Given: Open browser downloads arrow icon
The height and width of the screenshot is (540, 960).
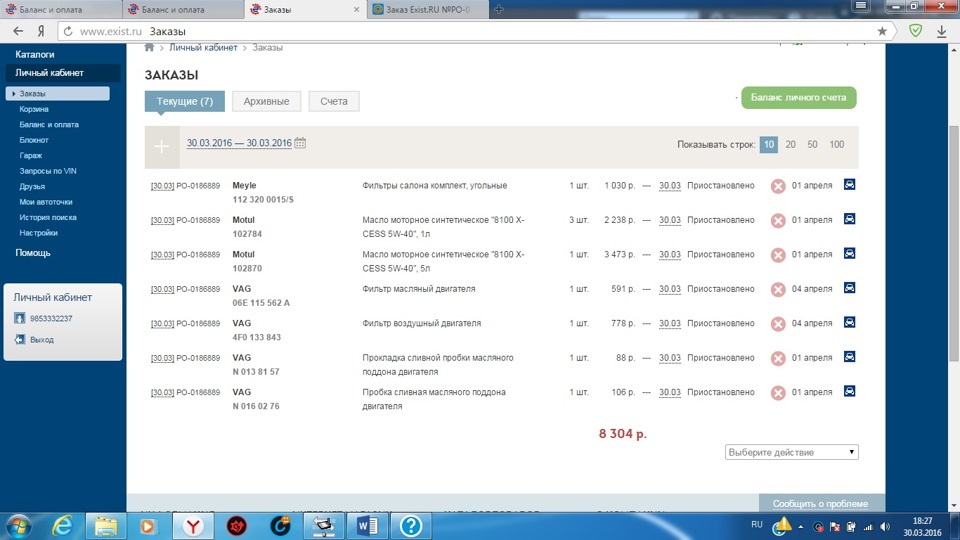Looking at the screenshot, I should (x=942, y=31).
